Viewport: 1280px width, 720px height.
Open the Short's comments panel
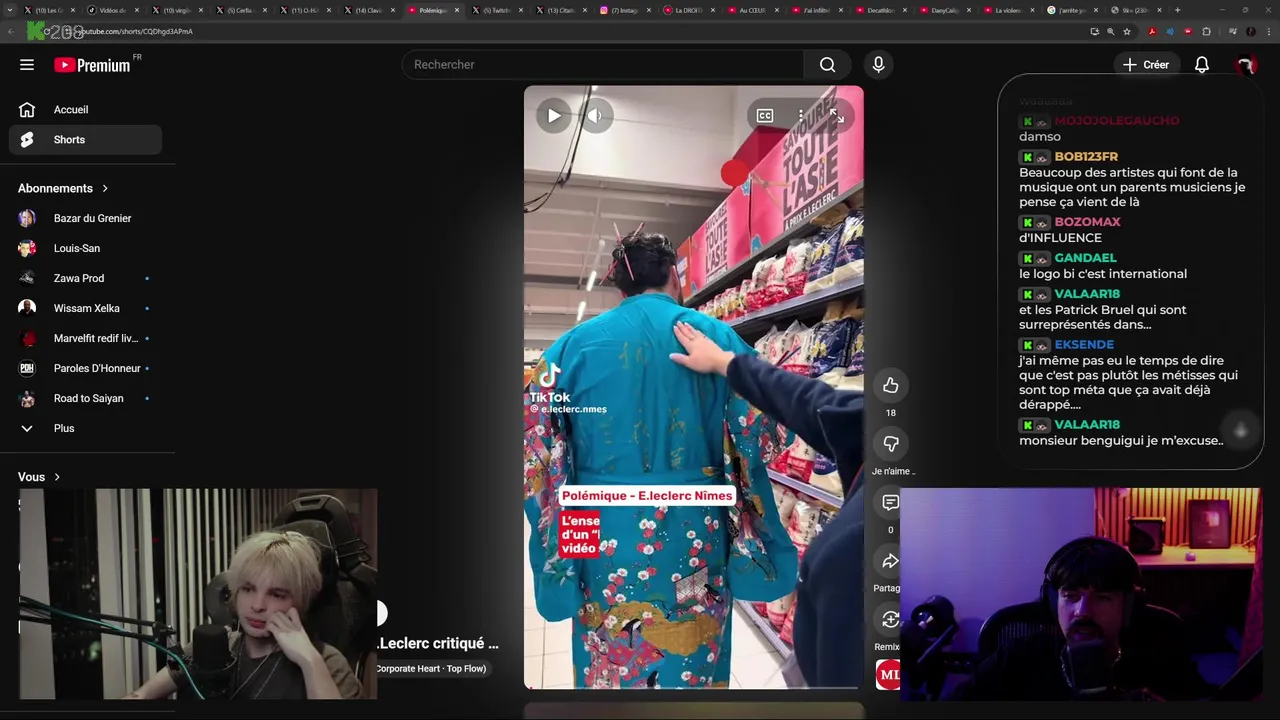tap(890, 502)
